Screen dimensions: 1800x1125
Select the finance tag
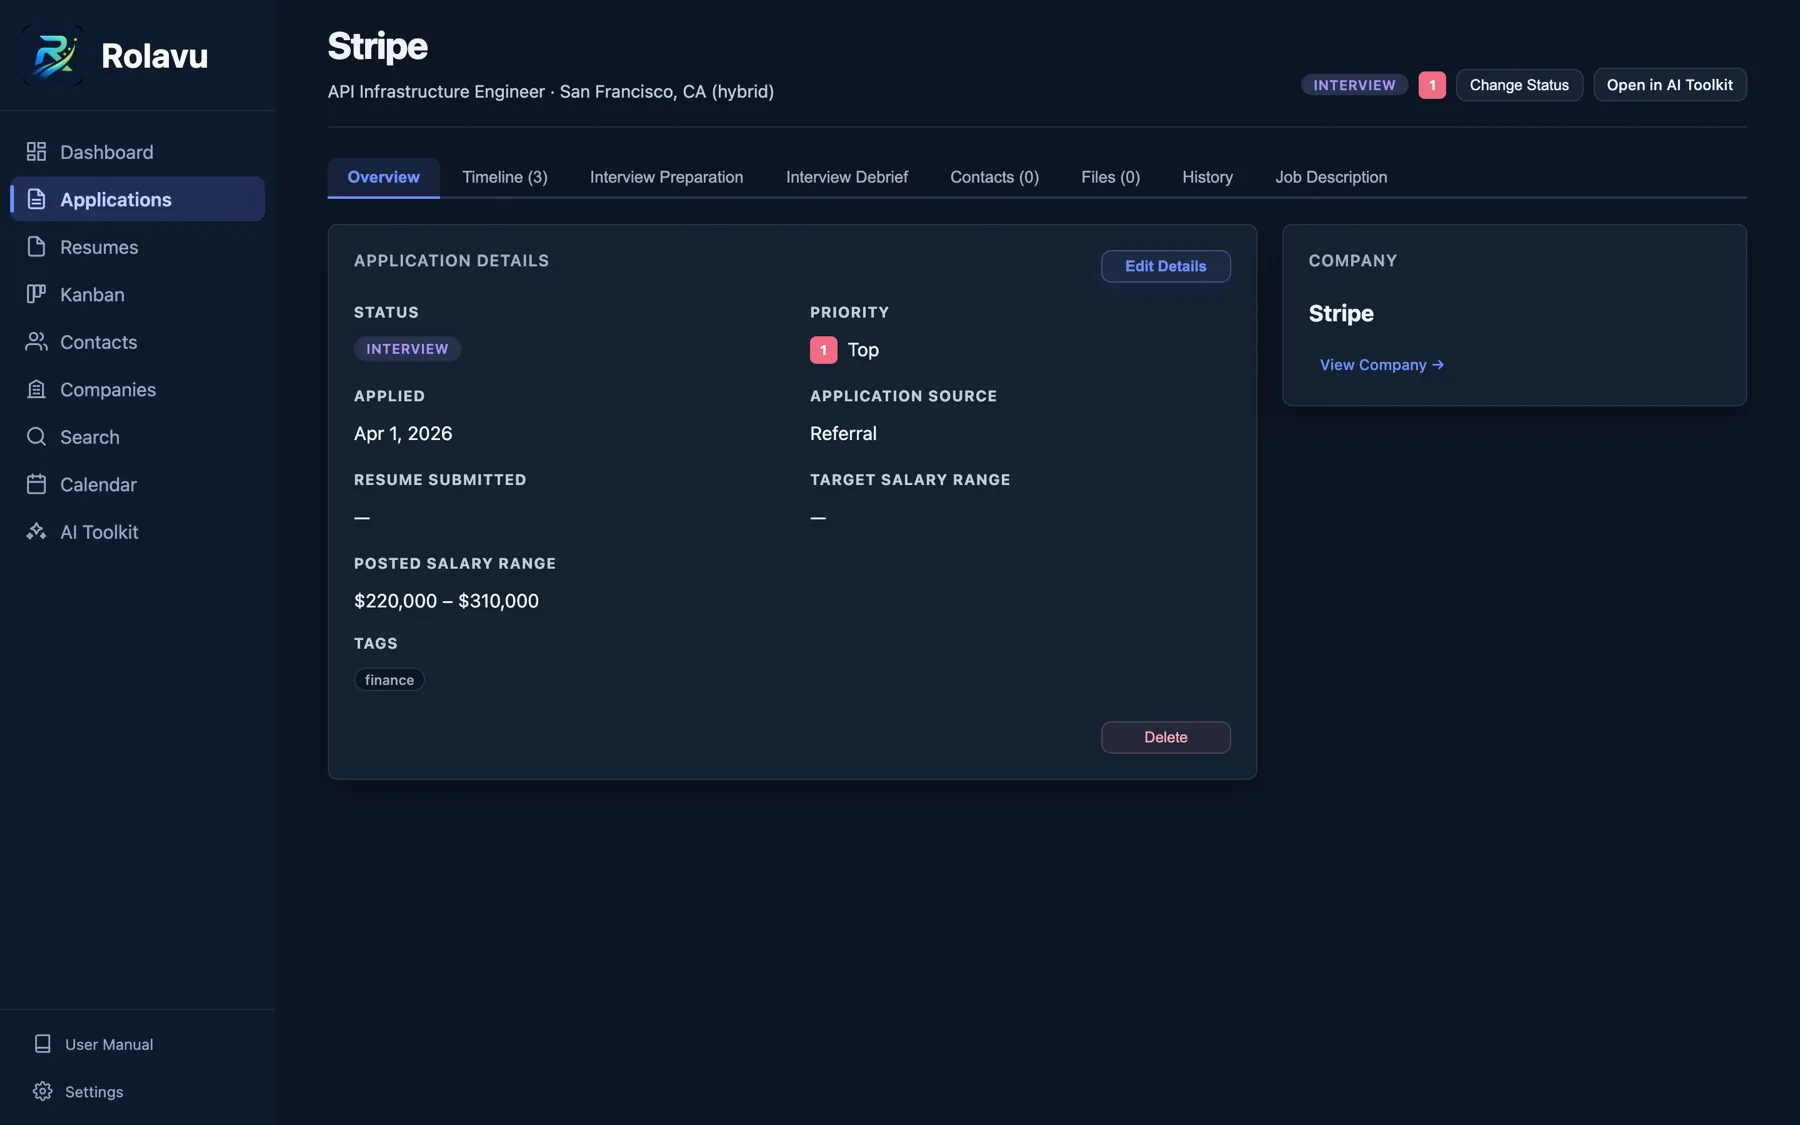(389, 679)
